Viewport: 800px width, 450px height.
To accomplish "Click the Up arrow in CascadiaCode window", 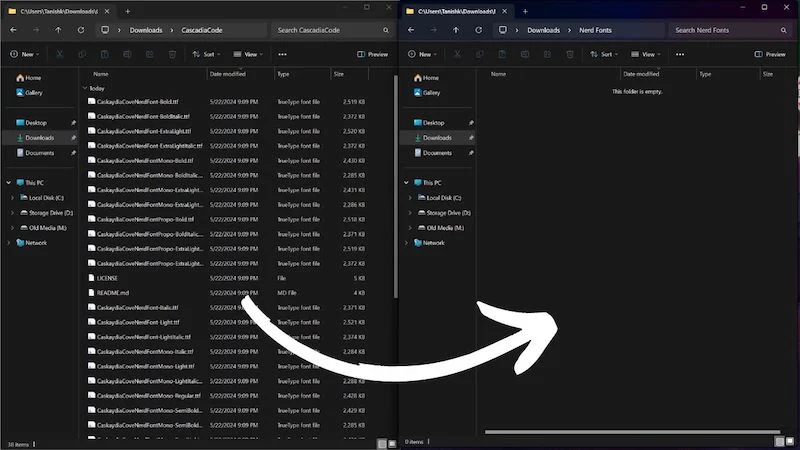I will click(58, 30).
